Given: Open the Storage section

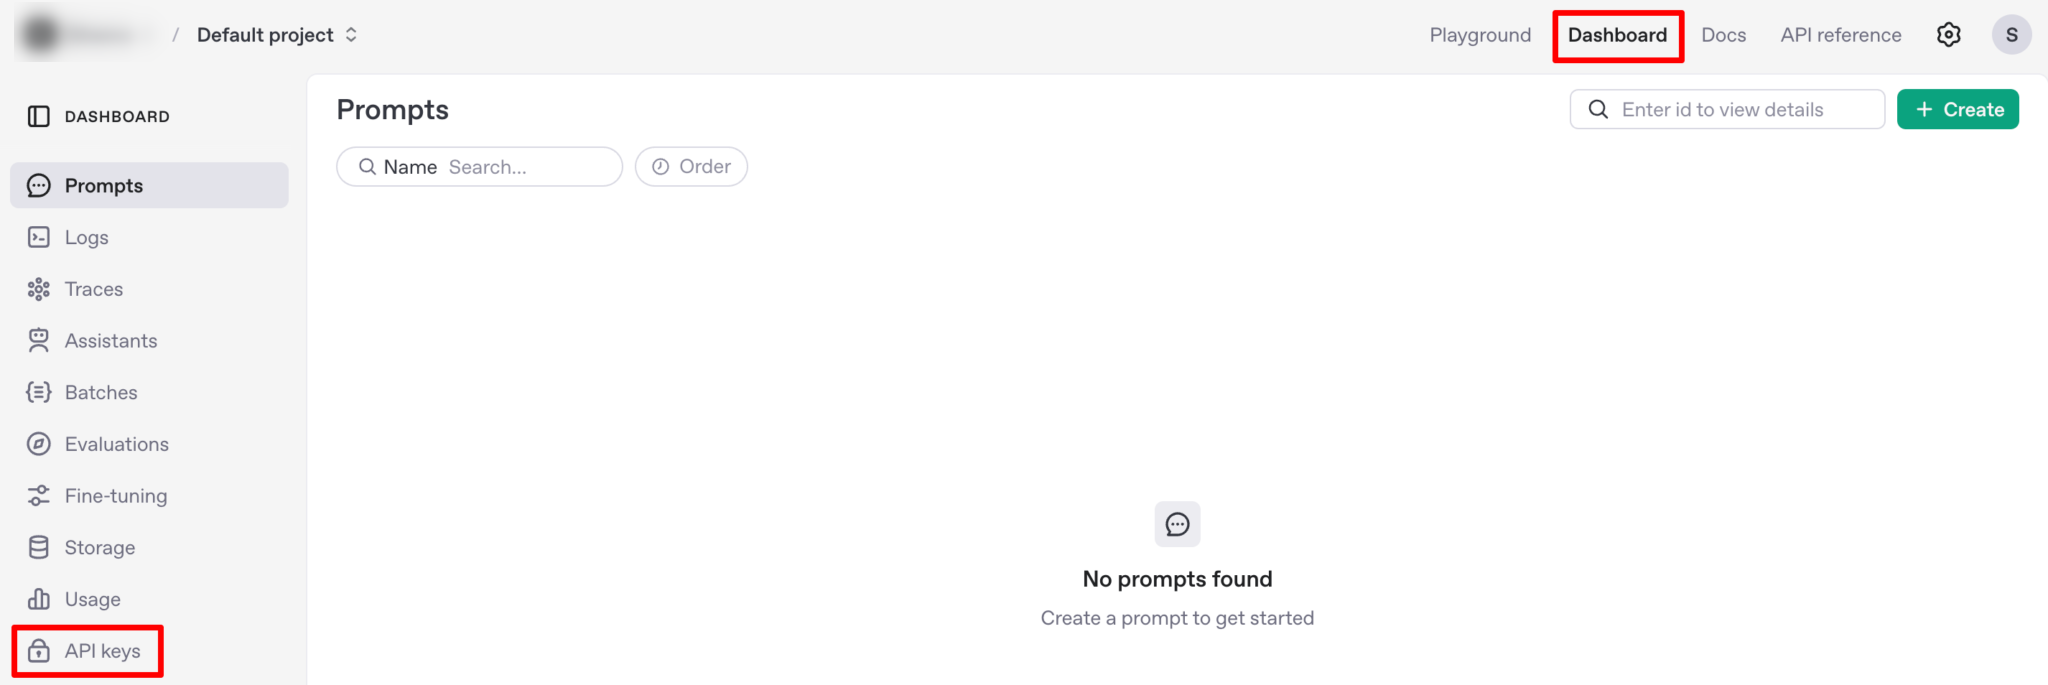Looking at the screenshot, I should pos(99,548).
